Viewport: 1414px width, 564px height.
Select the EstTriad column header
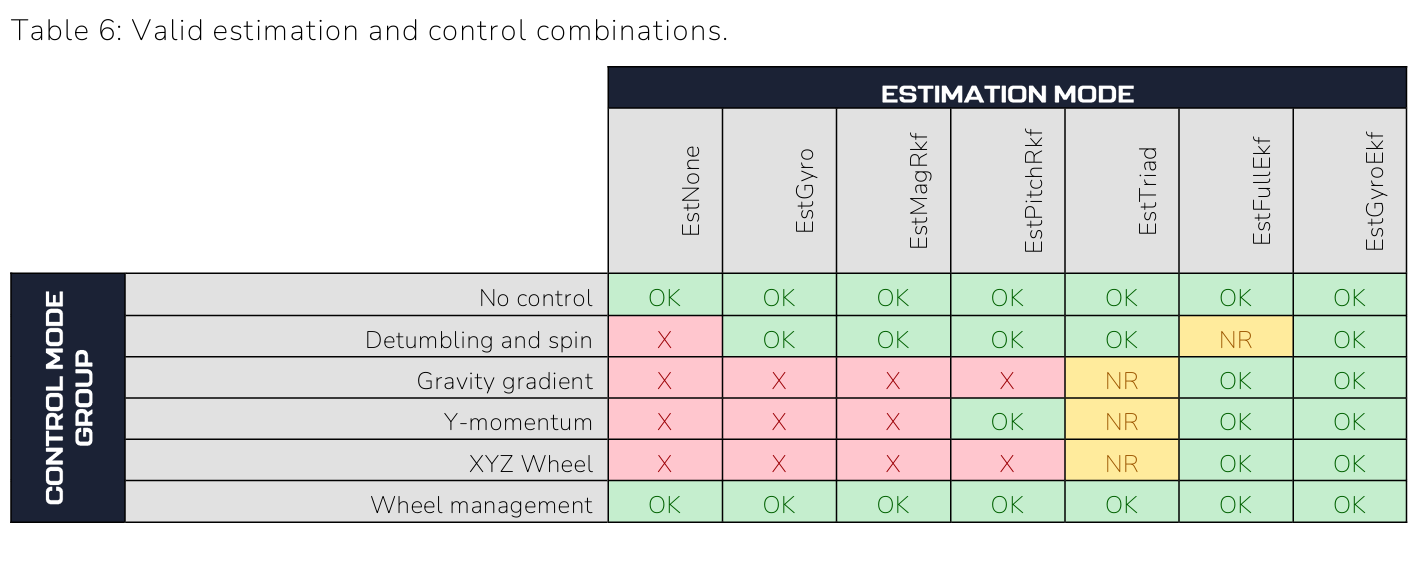pos(1147,191)
